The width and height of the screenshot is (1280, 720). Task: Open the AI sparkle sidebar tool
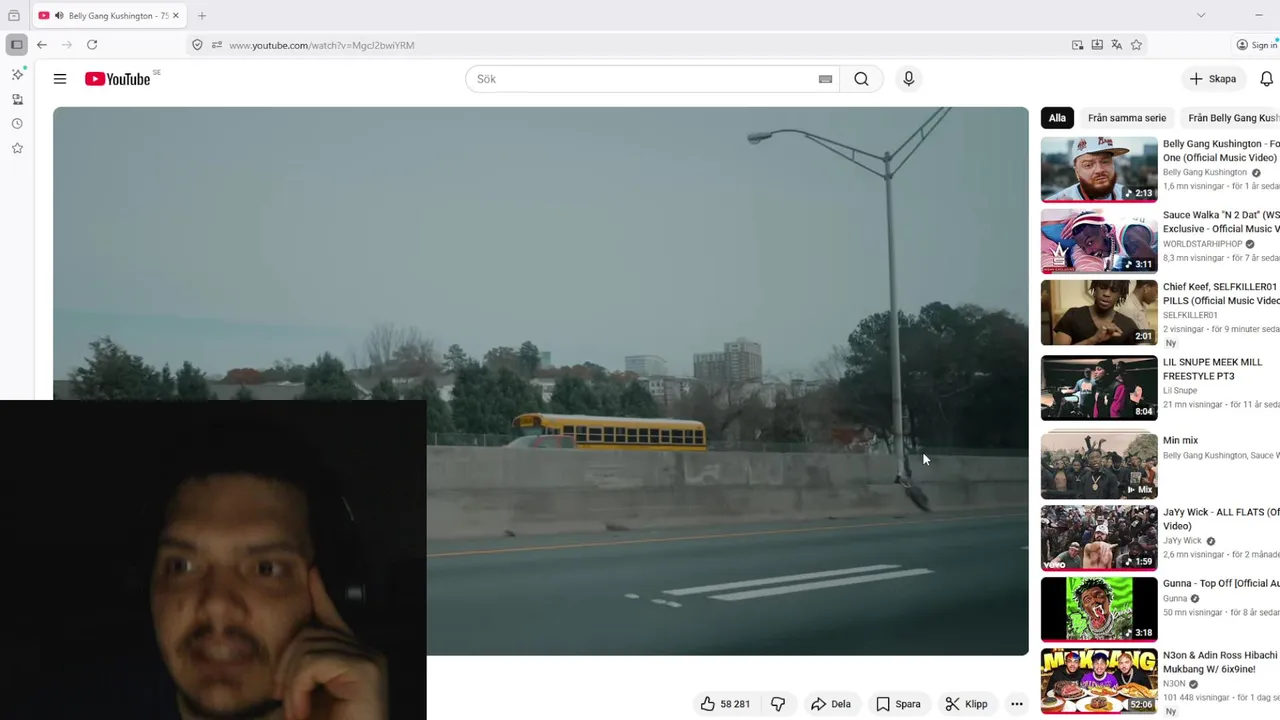[17, 75]
